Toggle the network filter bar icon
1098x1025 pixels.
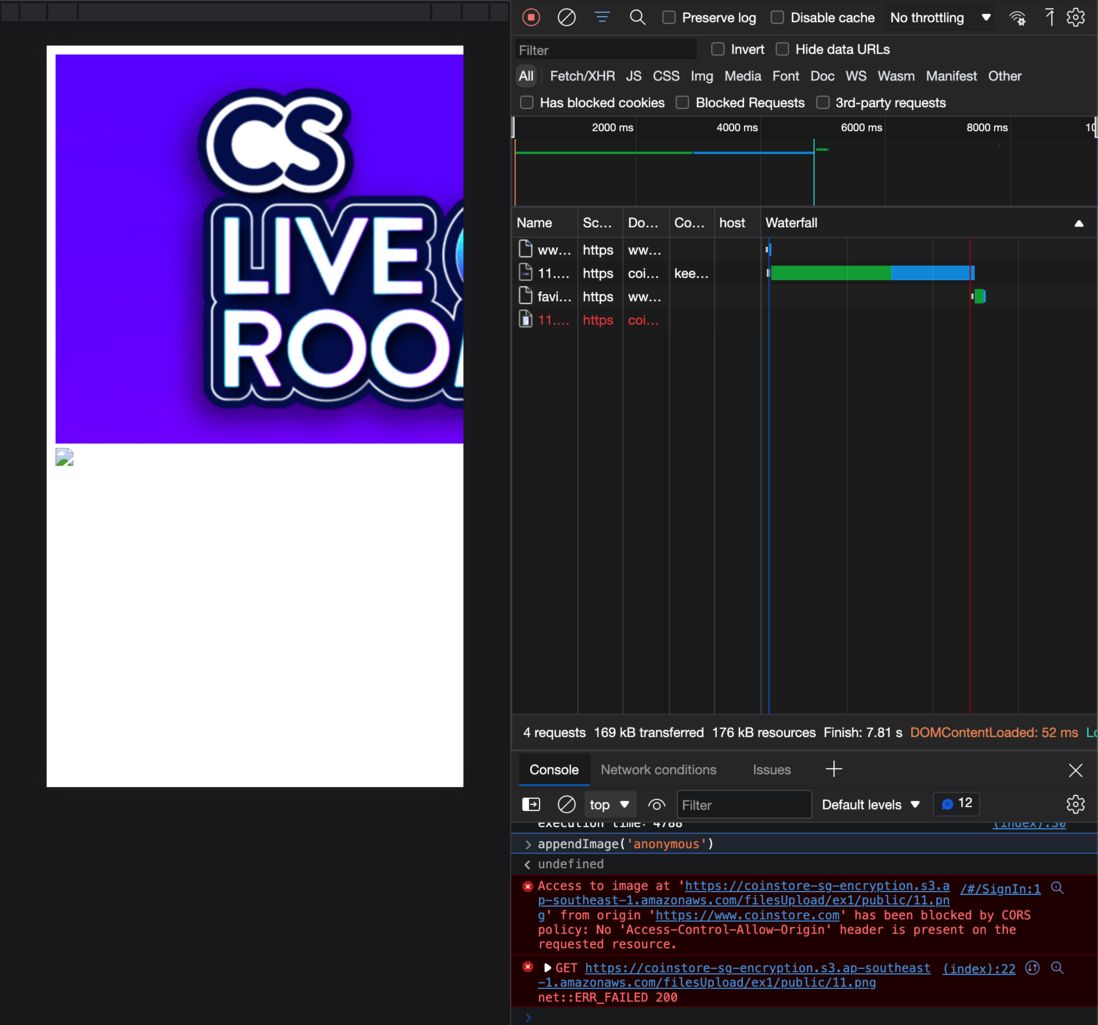[602, 18]
